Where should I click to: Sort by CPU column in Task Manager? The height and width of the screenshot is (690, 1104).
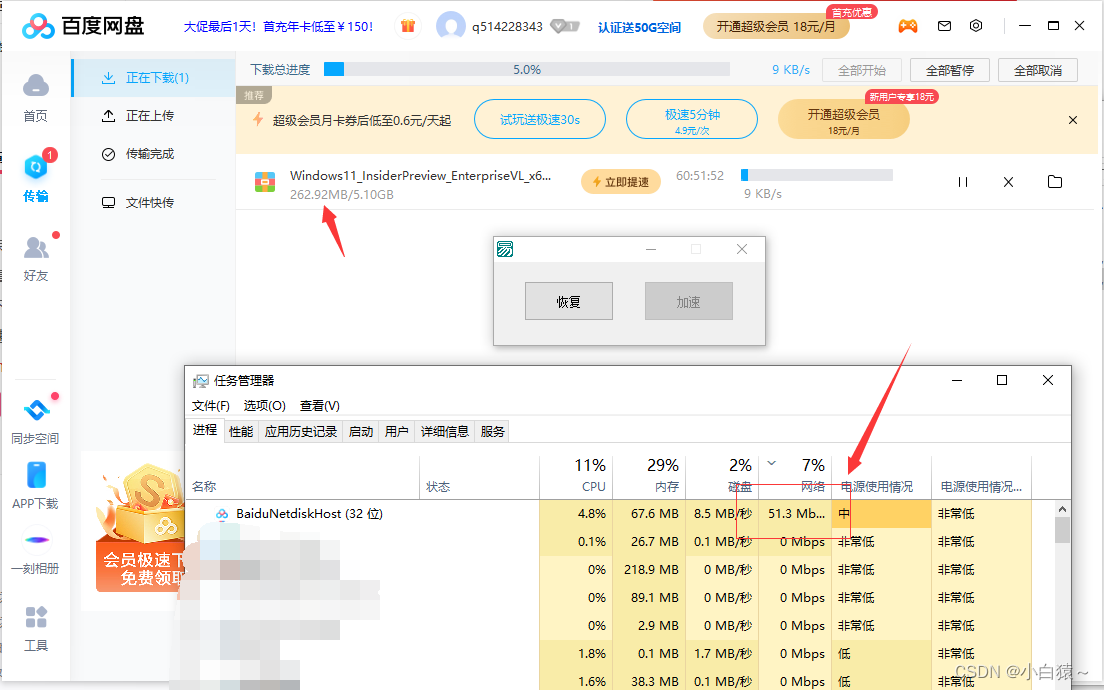(x=576, y=477)
